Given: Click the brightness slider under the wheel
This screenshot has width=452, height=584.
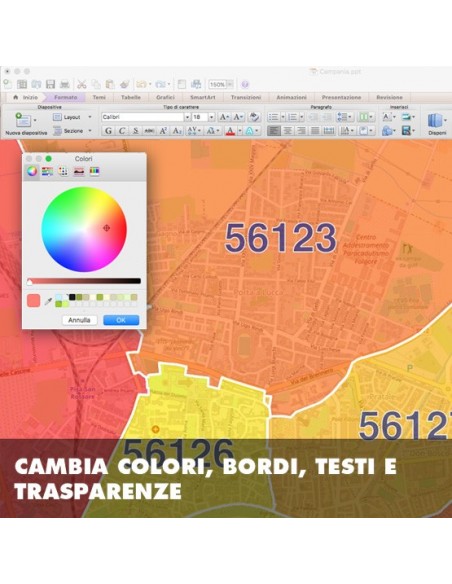Looking at the screenshot, I should 84,281.
